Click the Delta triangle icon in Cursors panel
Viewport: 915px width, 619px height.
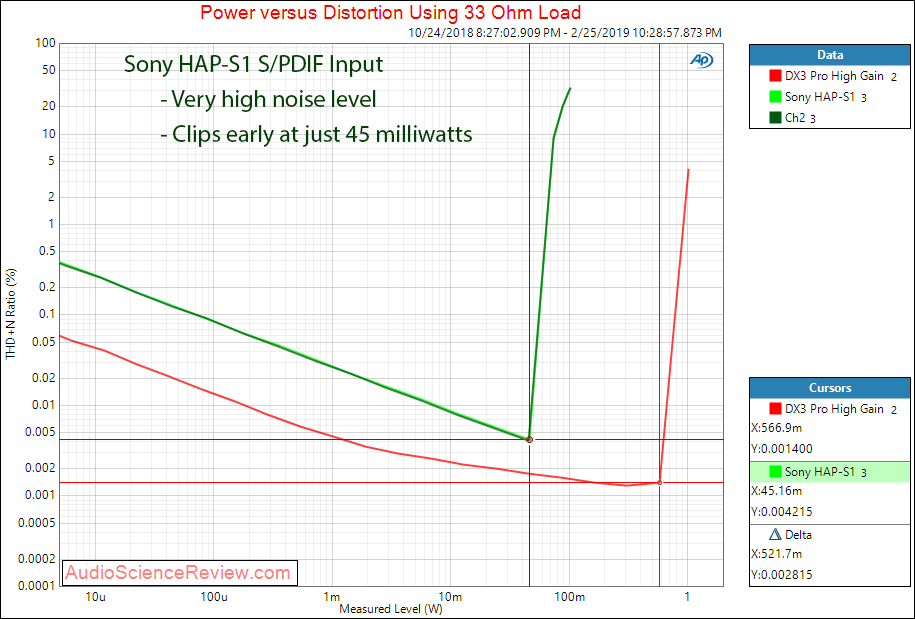tap(775, 534)
